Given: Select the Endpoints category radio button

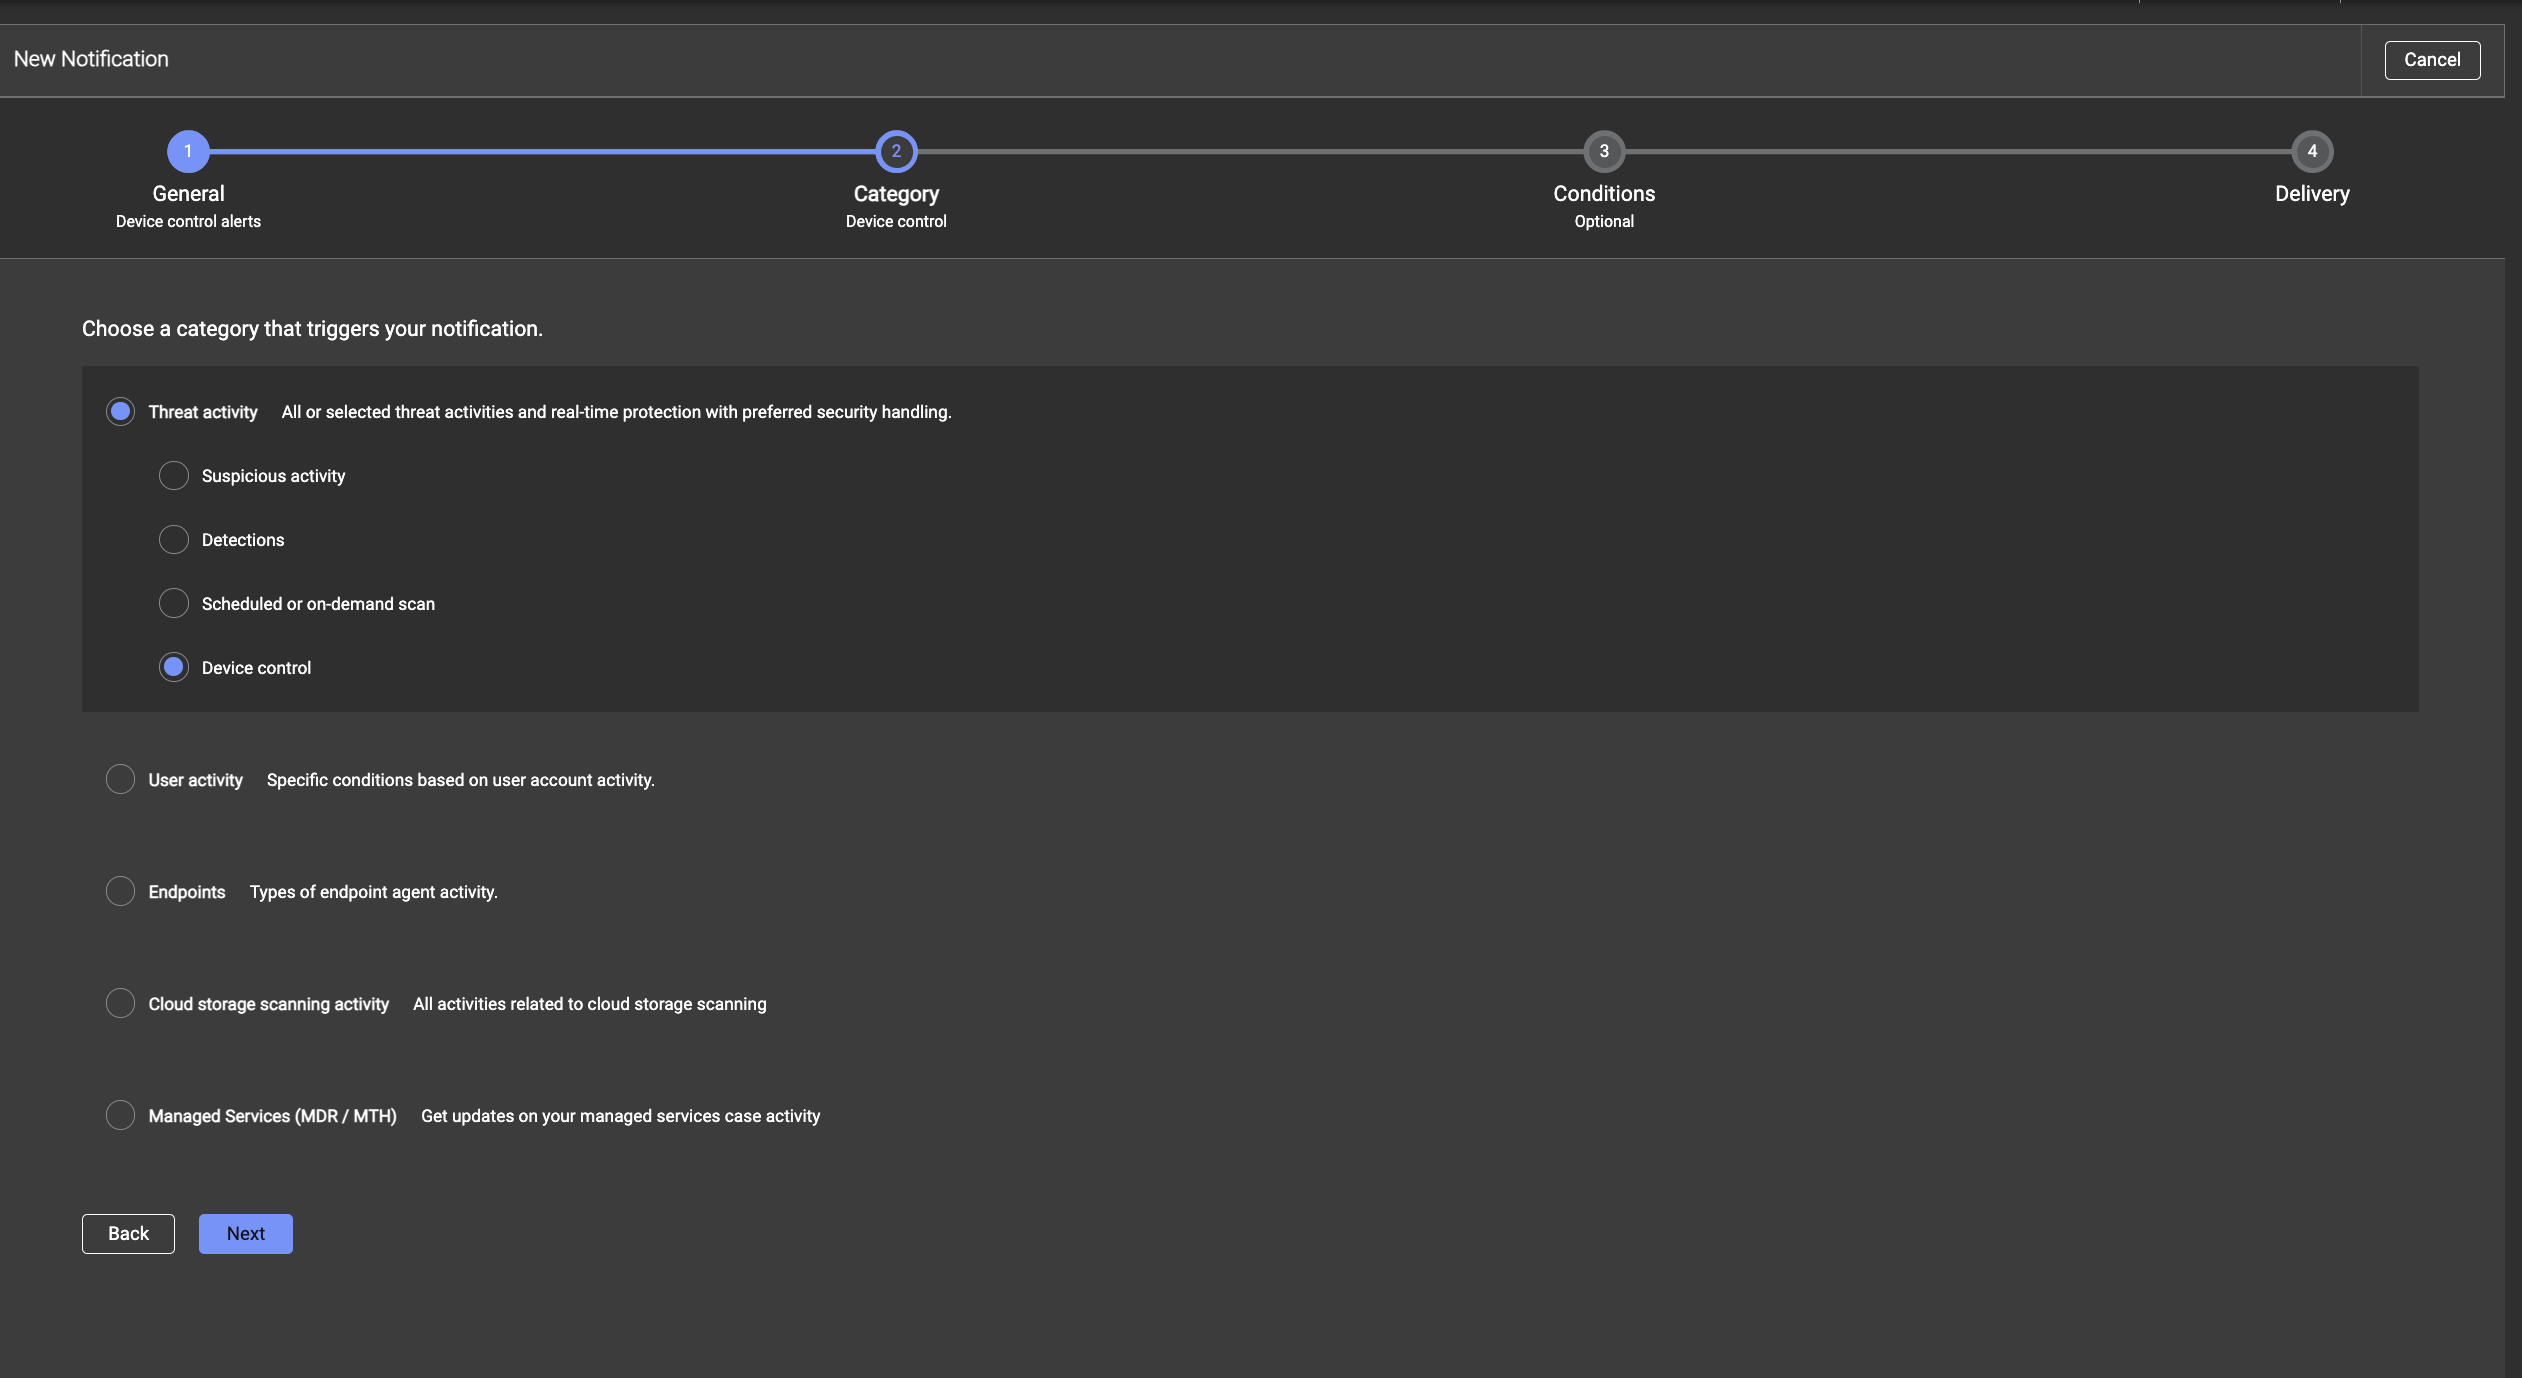Looking at the screenshot, I should [x=120, y=892].
